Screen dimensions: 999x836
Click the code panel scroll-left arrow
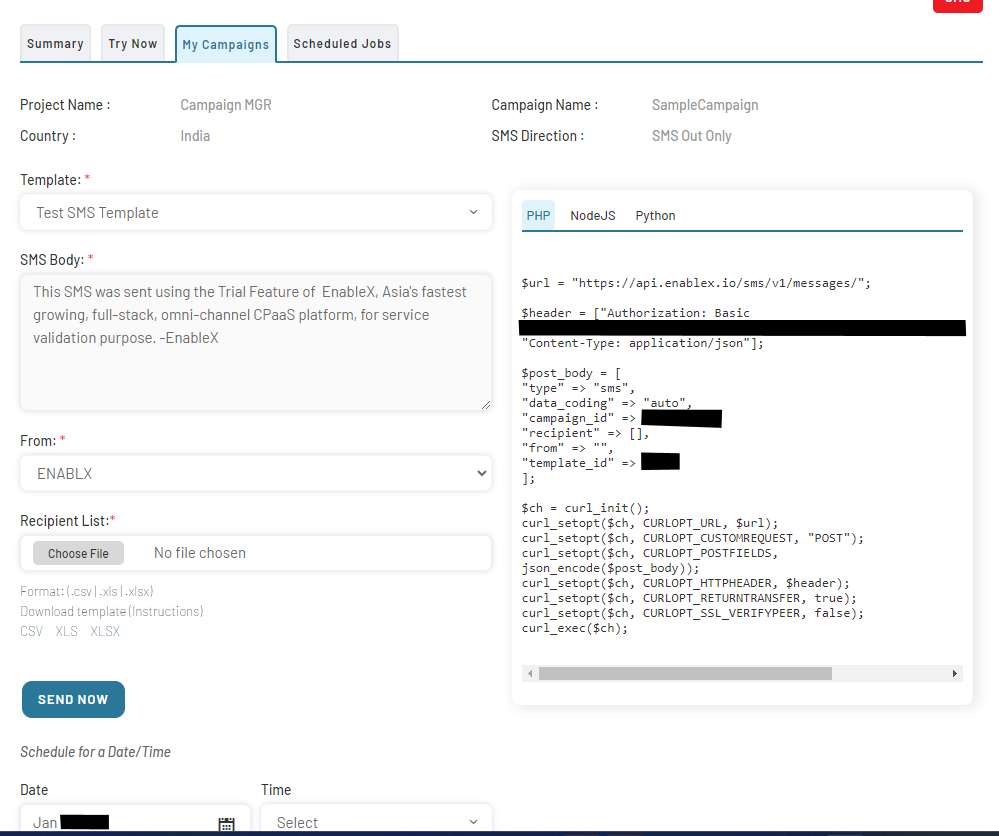pos(529,674)
